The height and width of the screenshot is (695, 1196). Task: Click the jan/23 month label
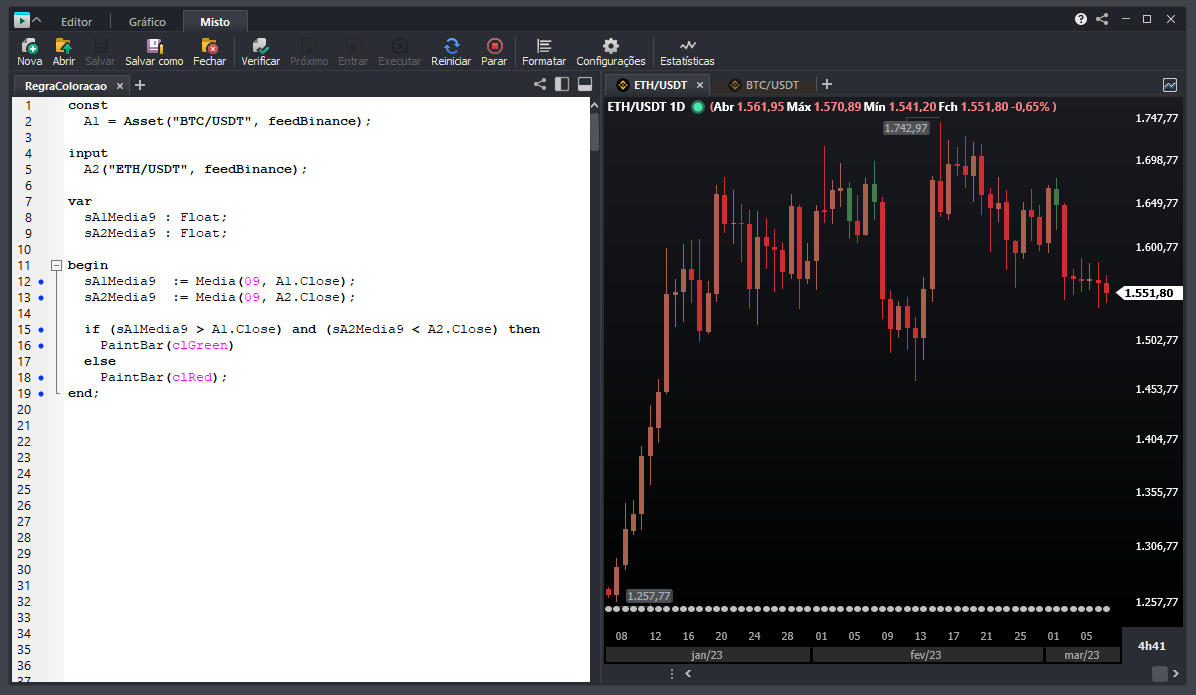(707, 655)
